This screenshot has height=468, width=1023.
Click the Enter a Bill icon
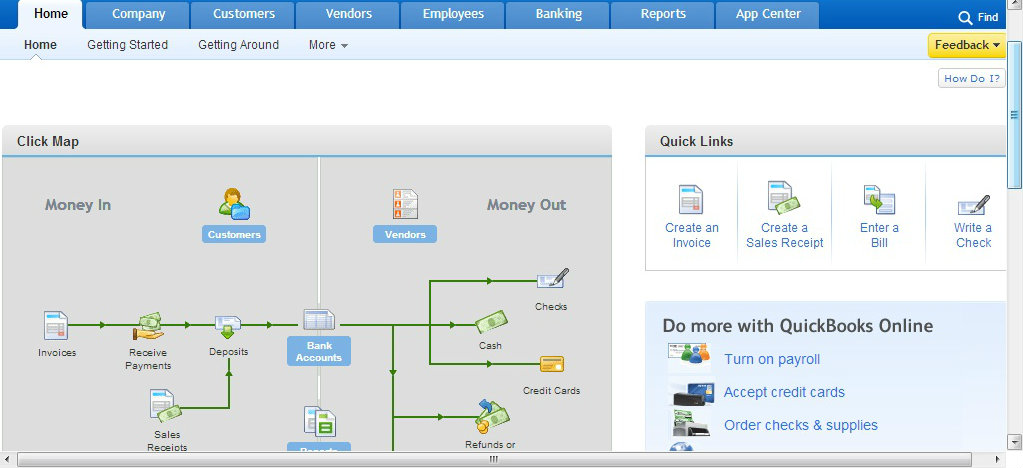tap(879, 200)
